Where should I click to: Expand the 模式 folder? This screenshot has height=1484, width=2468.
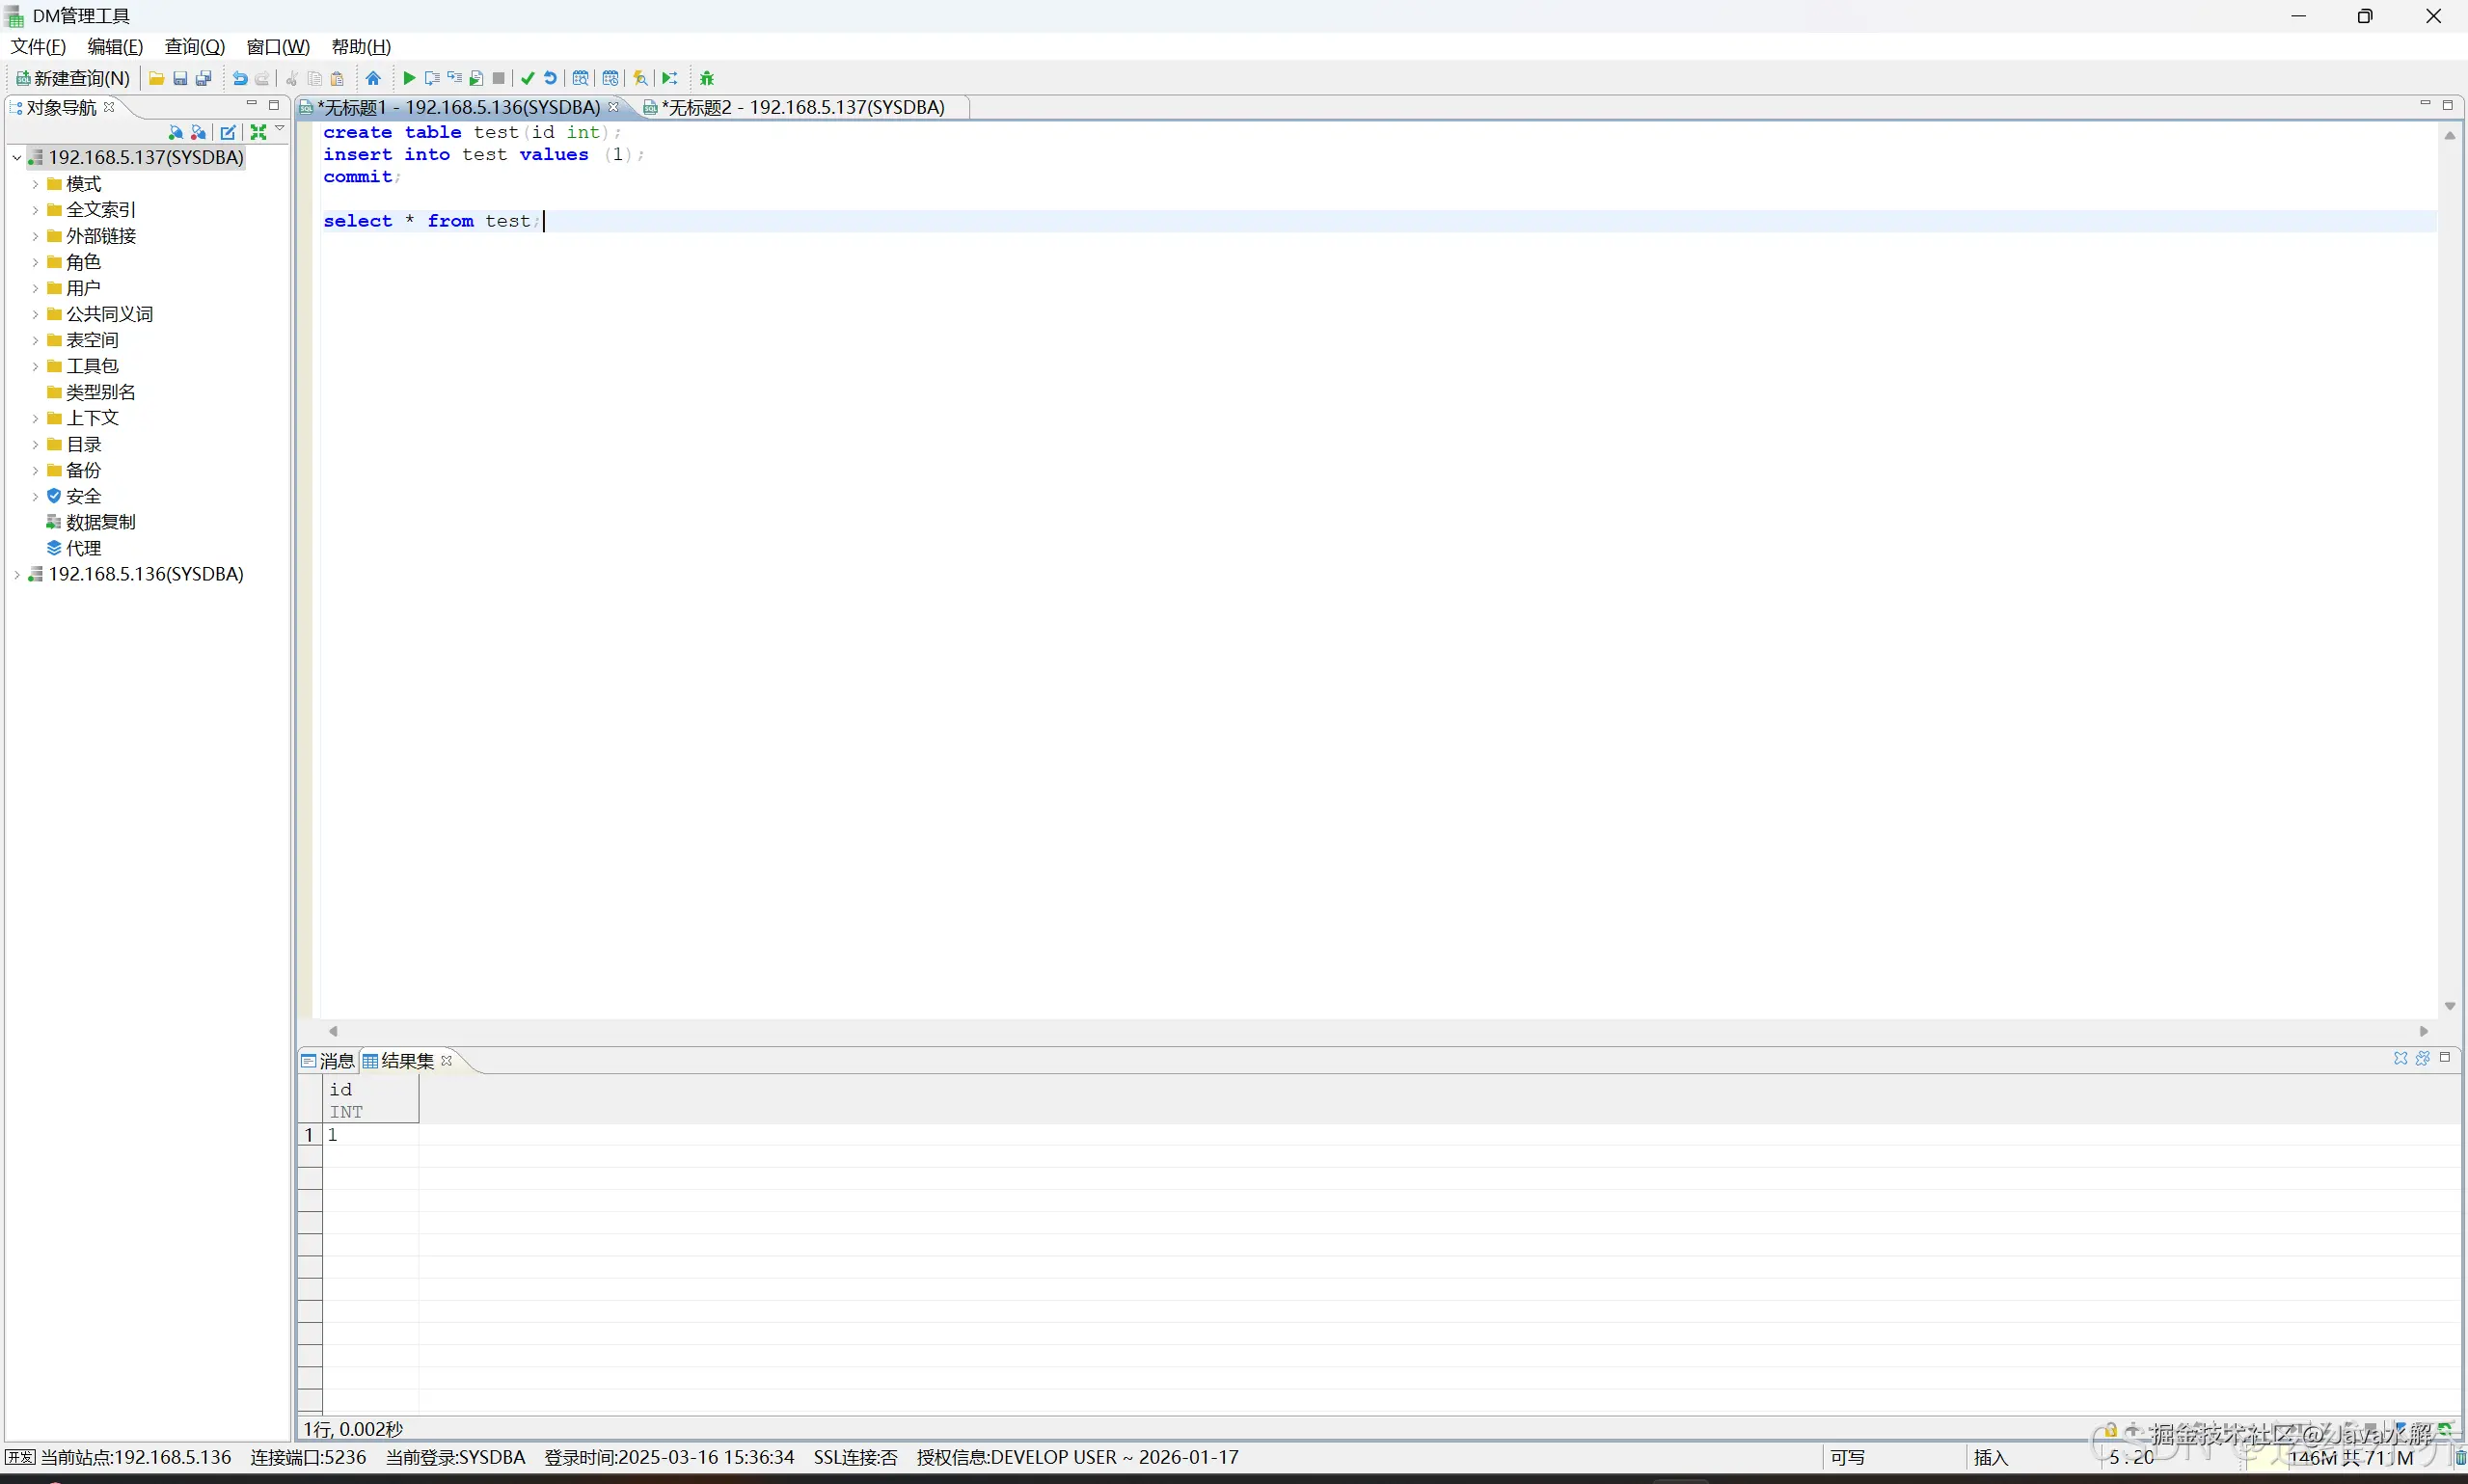35,184
